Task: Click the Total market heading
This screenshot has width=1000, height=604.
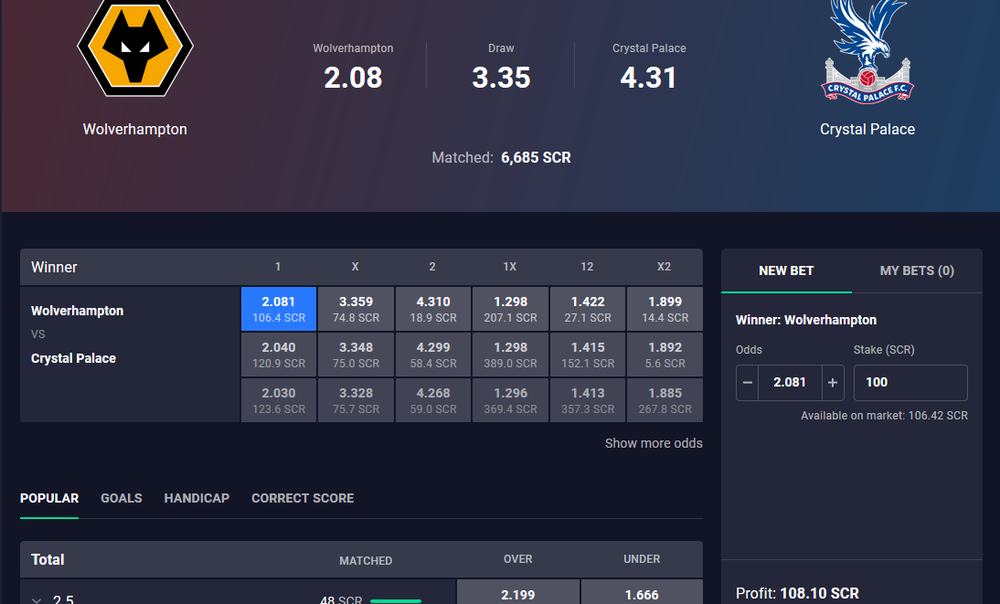Action: tap(48, 559)
